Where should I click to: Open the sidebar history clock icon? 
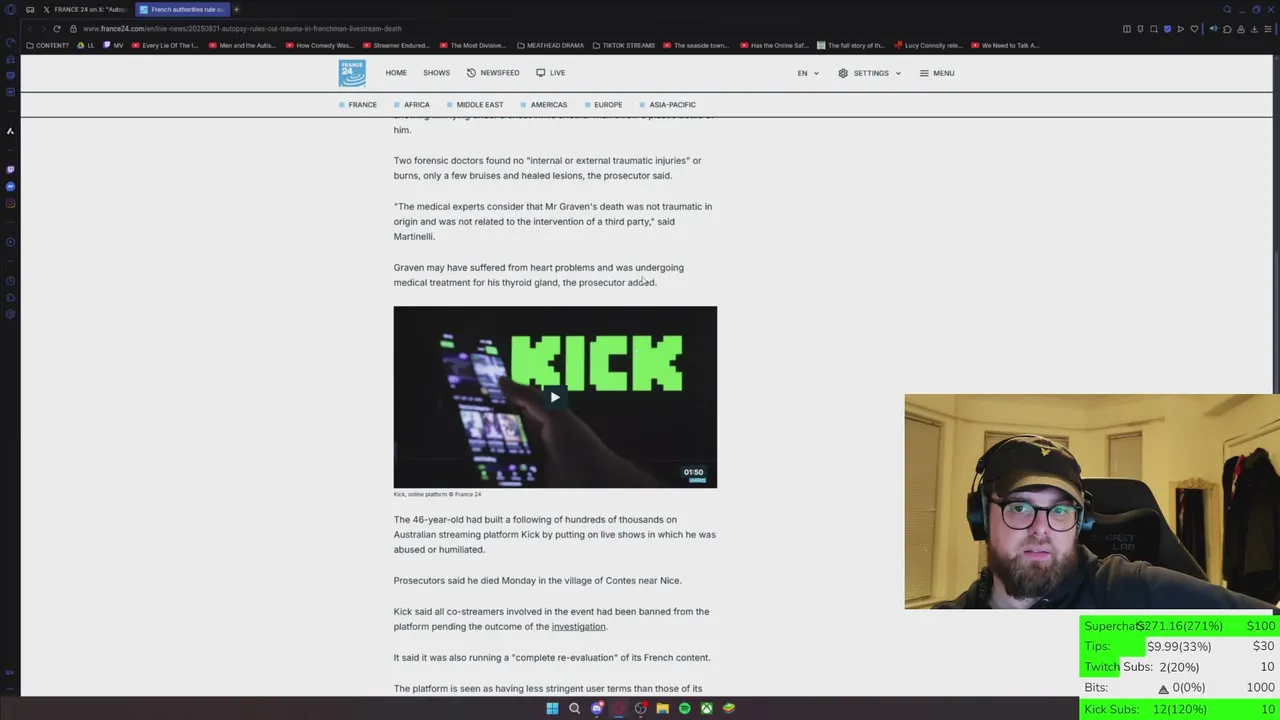[x=10, y=281]
